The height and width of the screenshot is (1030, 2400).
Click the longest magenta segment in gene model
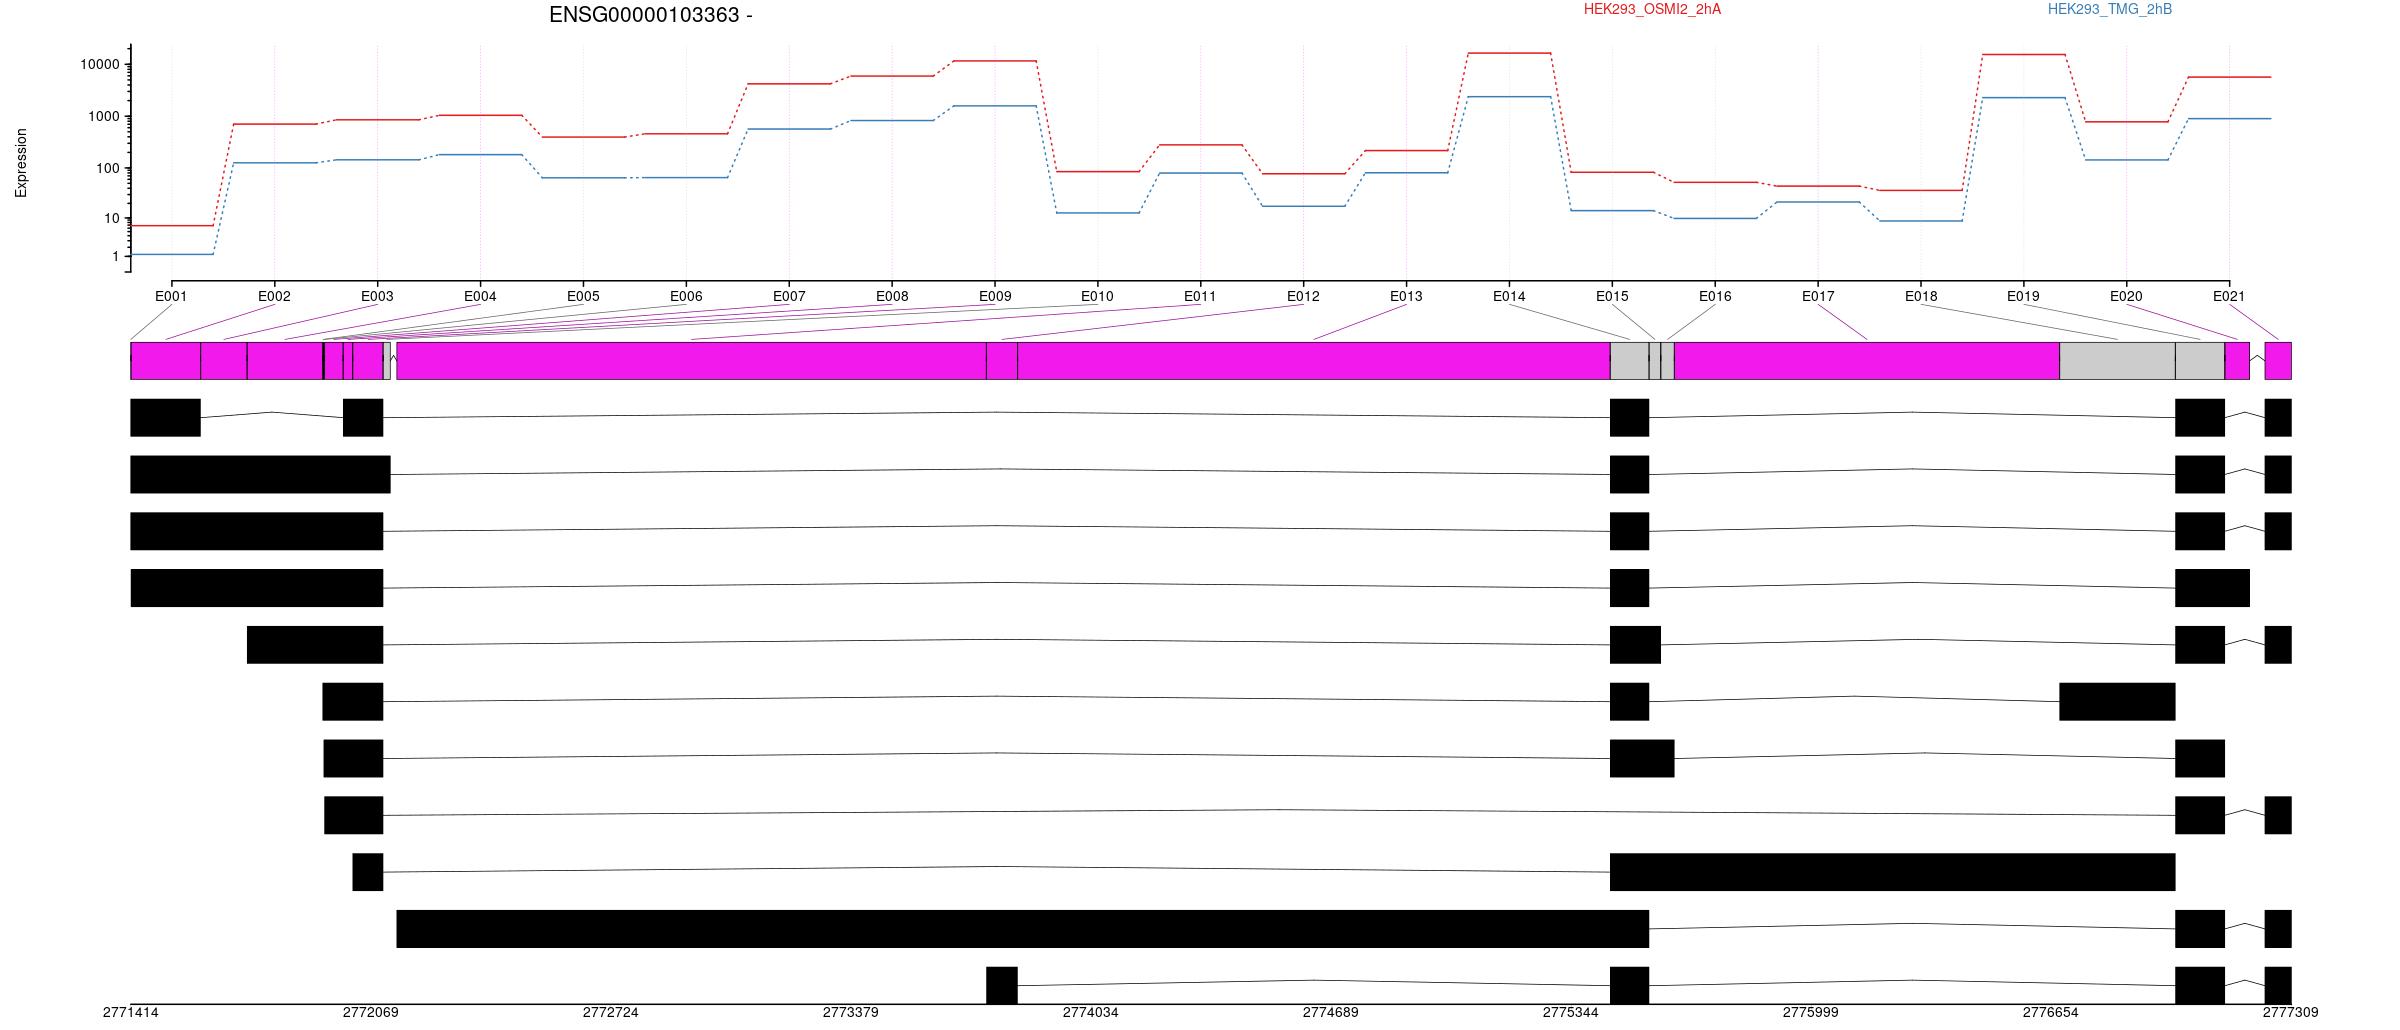(1314, 361)
